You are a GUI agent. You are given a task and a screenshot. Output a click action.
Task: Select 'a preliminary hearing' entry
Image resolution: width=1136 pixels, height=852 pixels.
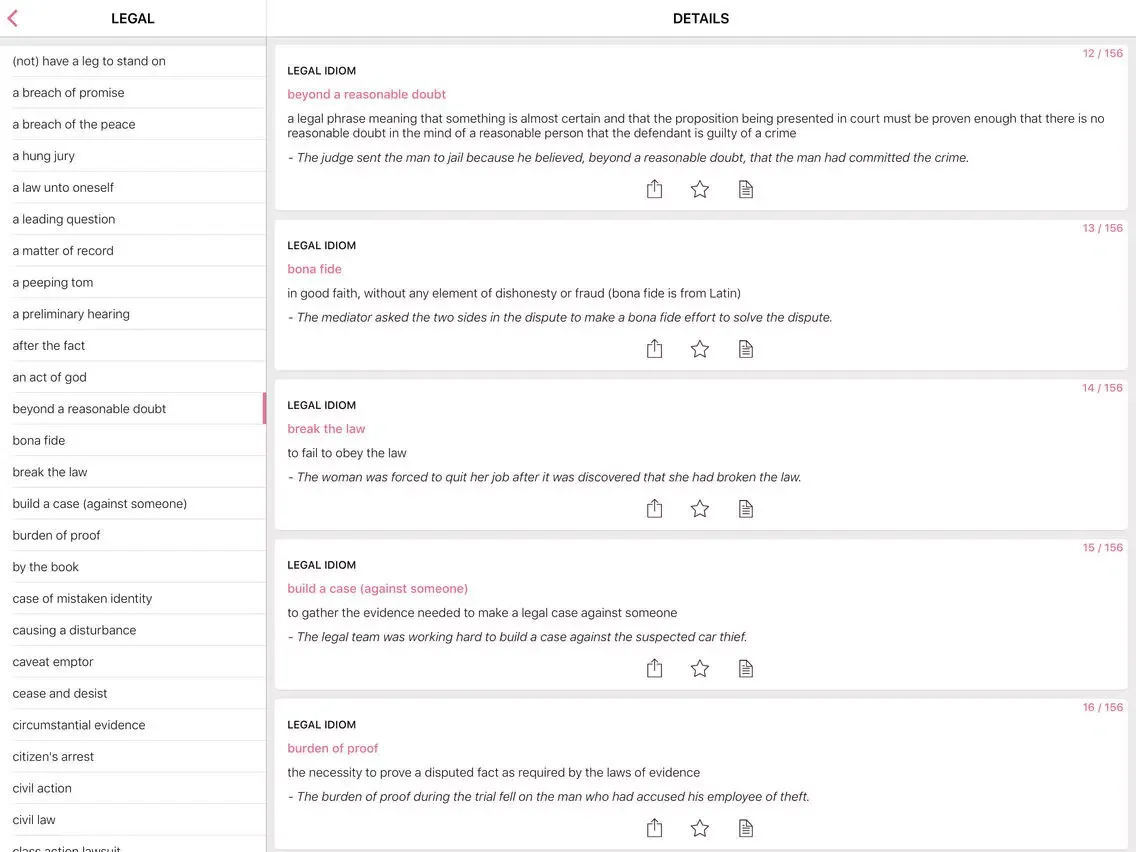coord(133,314)
